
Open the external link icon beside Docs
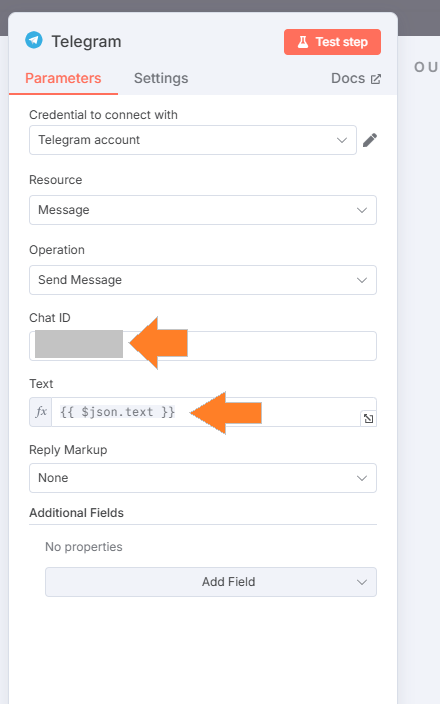pyautogui.click(x=375, y=79)
